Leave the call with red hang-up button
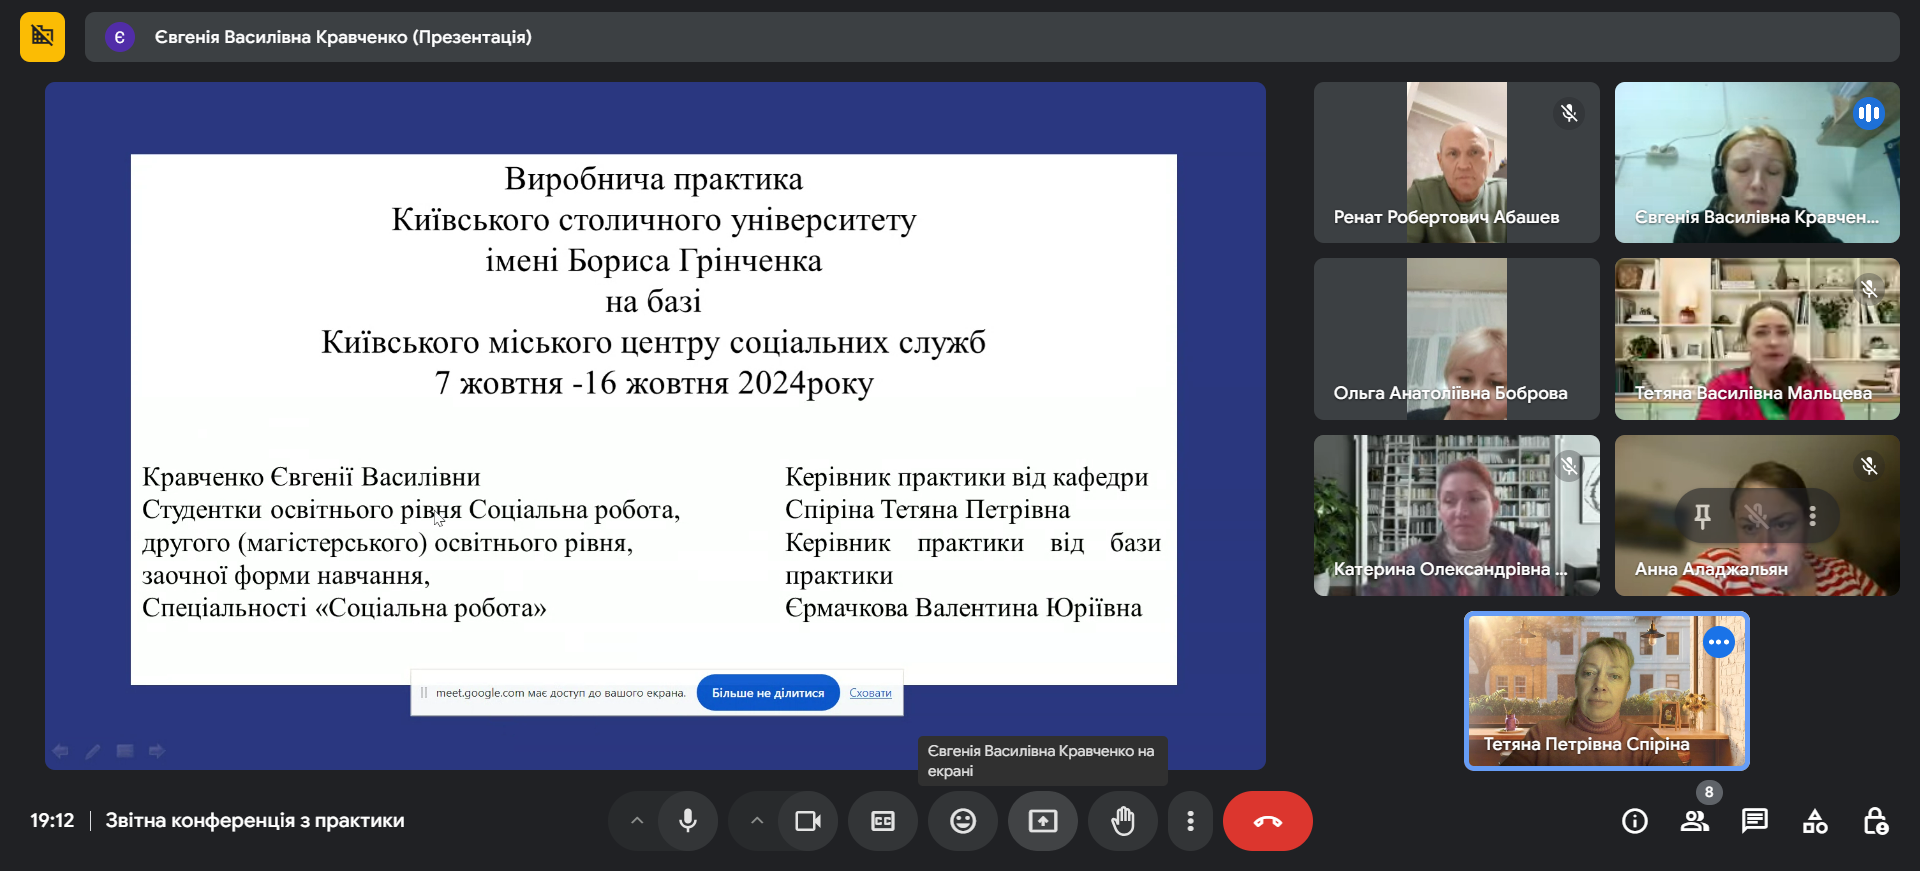Screen dimensions: 1920x871 [x=1268, y=821]
